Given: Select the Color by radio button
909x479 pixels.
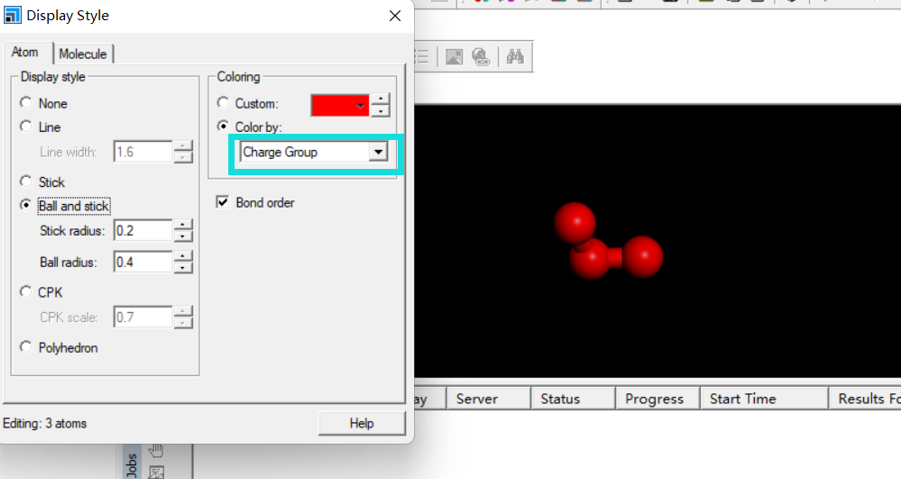Looking at the screenshot, I should tap(223, 126).
